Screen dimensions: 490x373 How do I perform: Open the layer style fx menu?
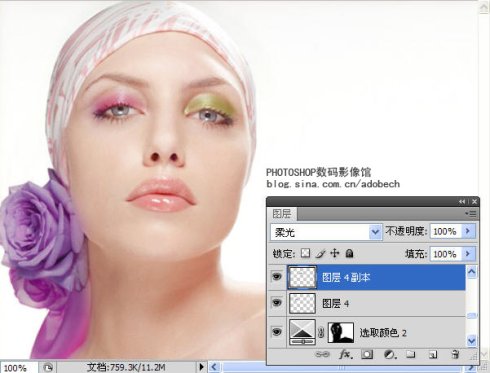coord(345,354)
